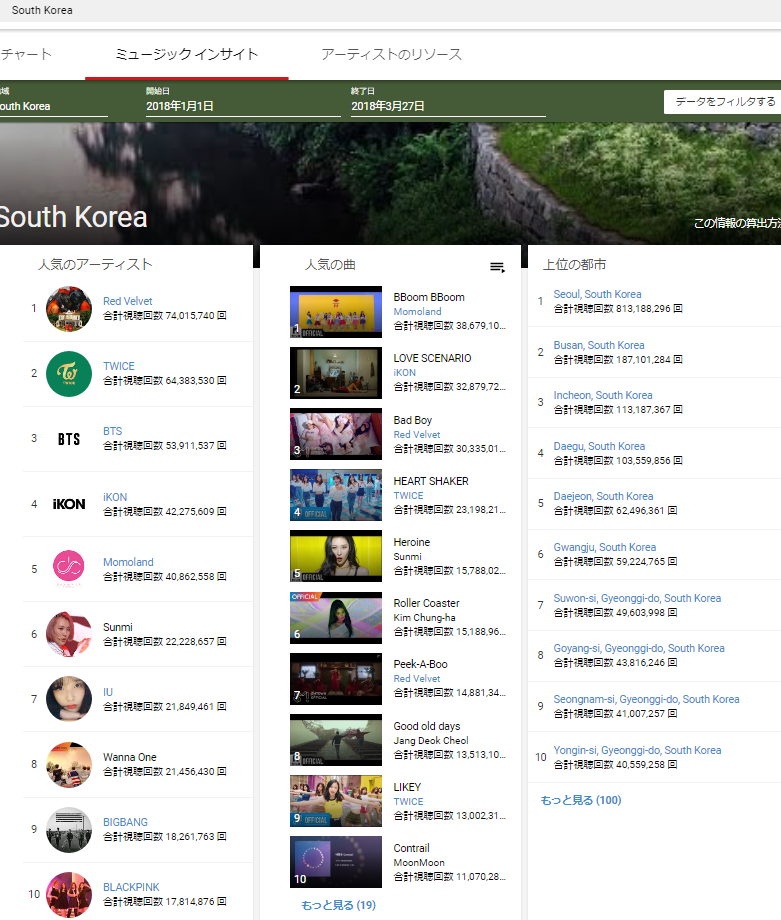Open Busan, South Korea city link
781x920 pixels.
click(599, 345)
